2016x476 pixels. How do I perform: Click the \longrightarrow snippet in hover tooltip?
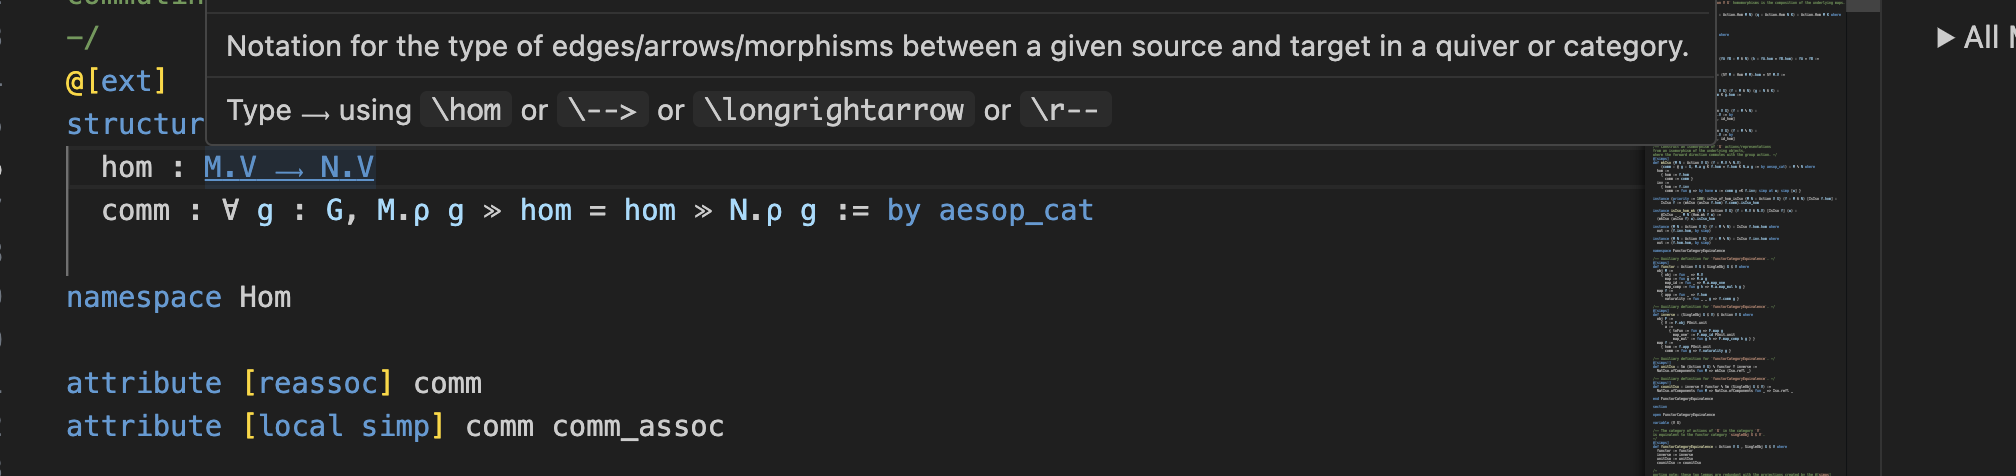tap(834, 110)
